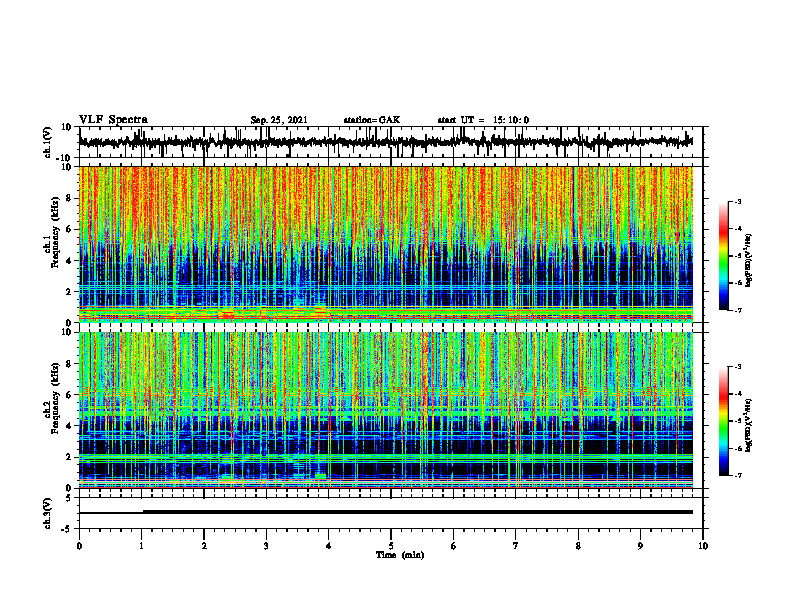Click the "2" kHz tick on ch.1 axis

pos(69,292)
